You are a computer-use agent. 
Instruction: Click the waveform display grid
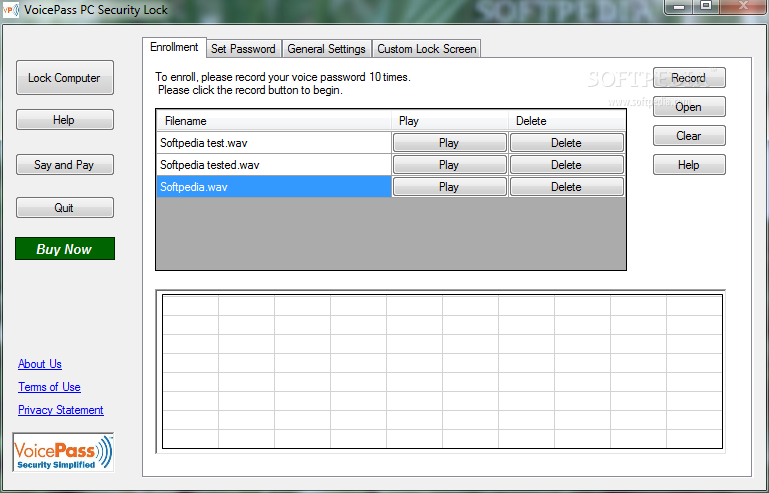[x=442, y=371]
